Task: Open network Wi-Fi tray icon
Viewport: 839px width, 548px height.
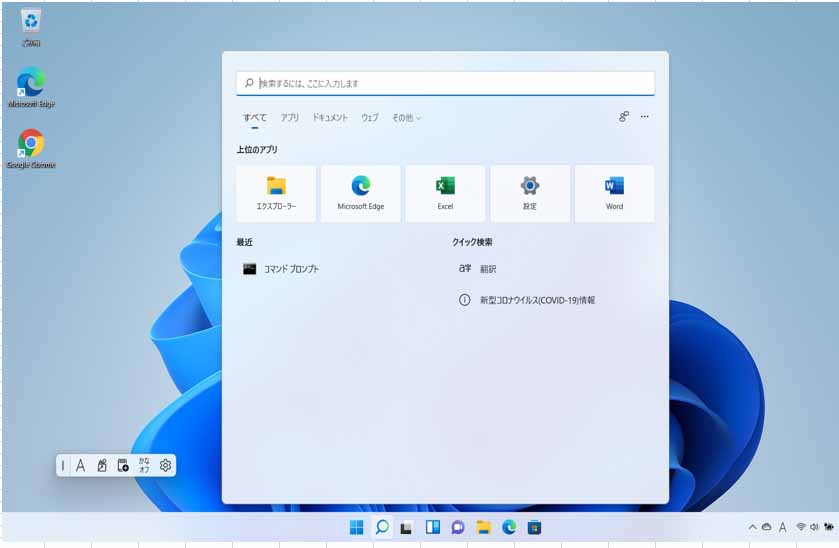Action: click(801, 527)
